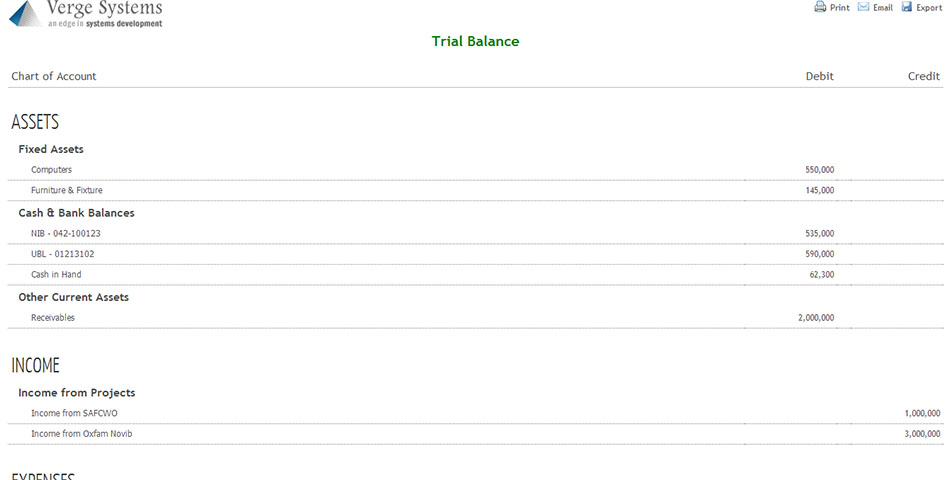Click the Receivables account row
The image size is (950, 480).
pyautogui.click(x=53, y=318)
